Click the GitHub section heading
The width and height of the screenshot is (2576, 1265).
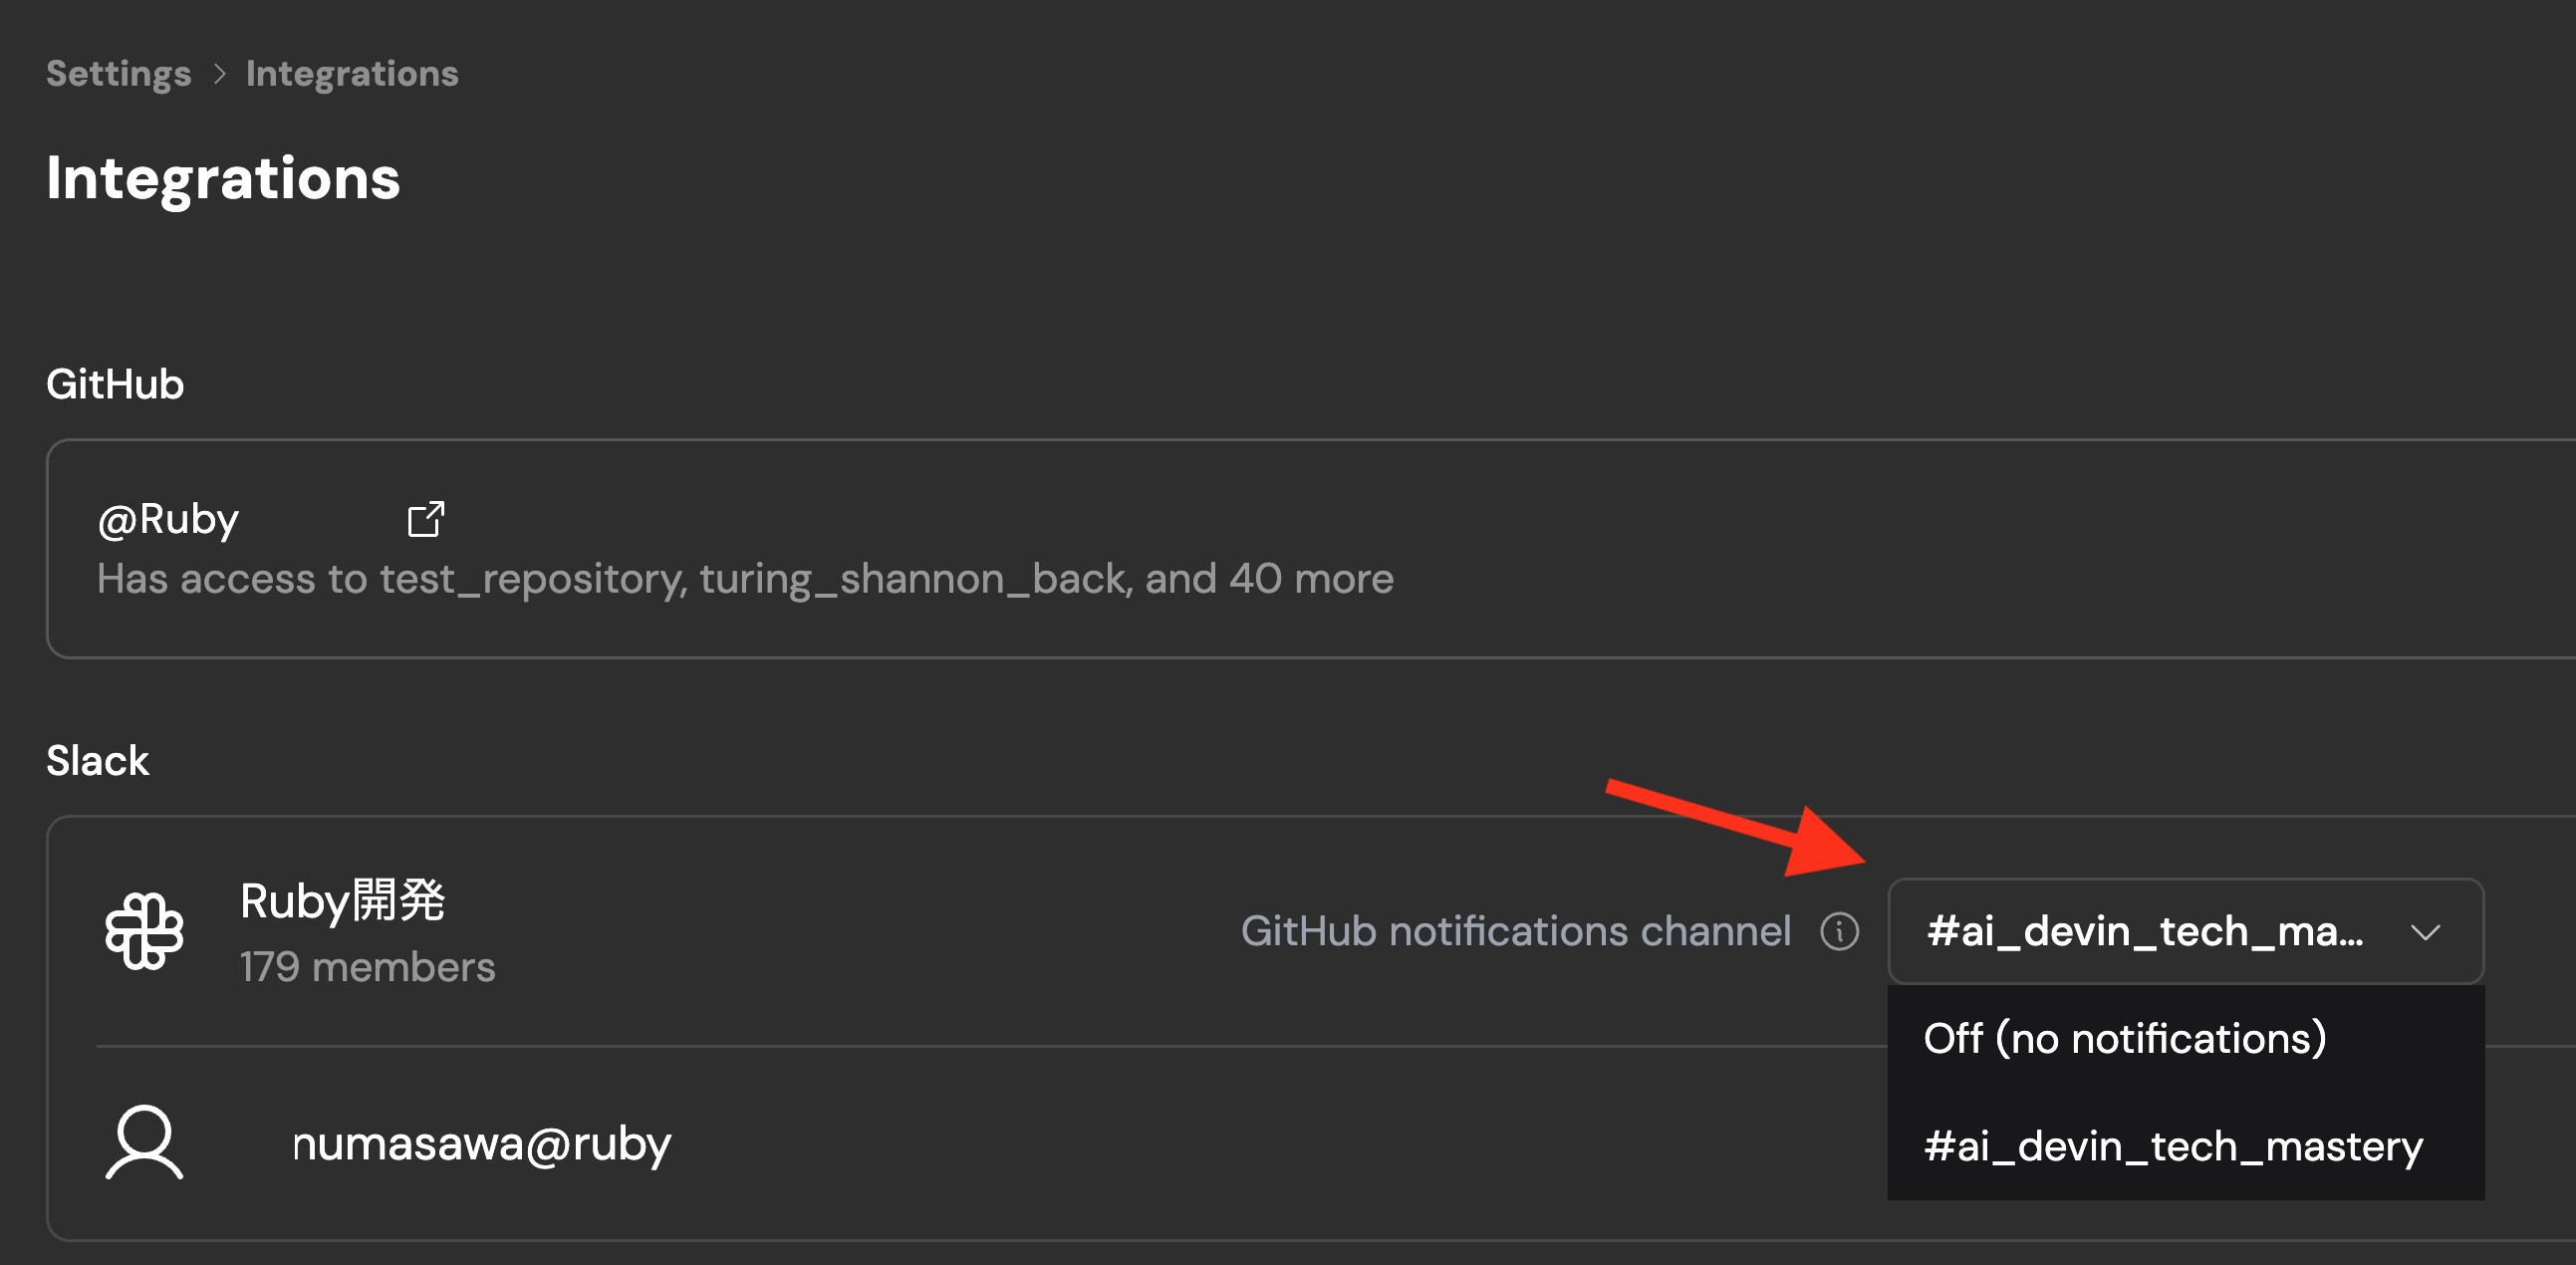tap(115, 384)
